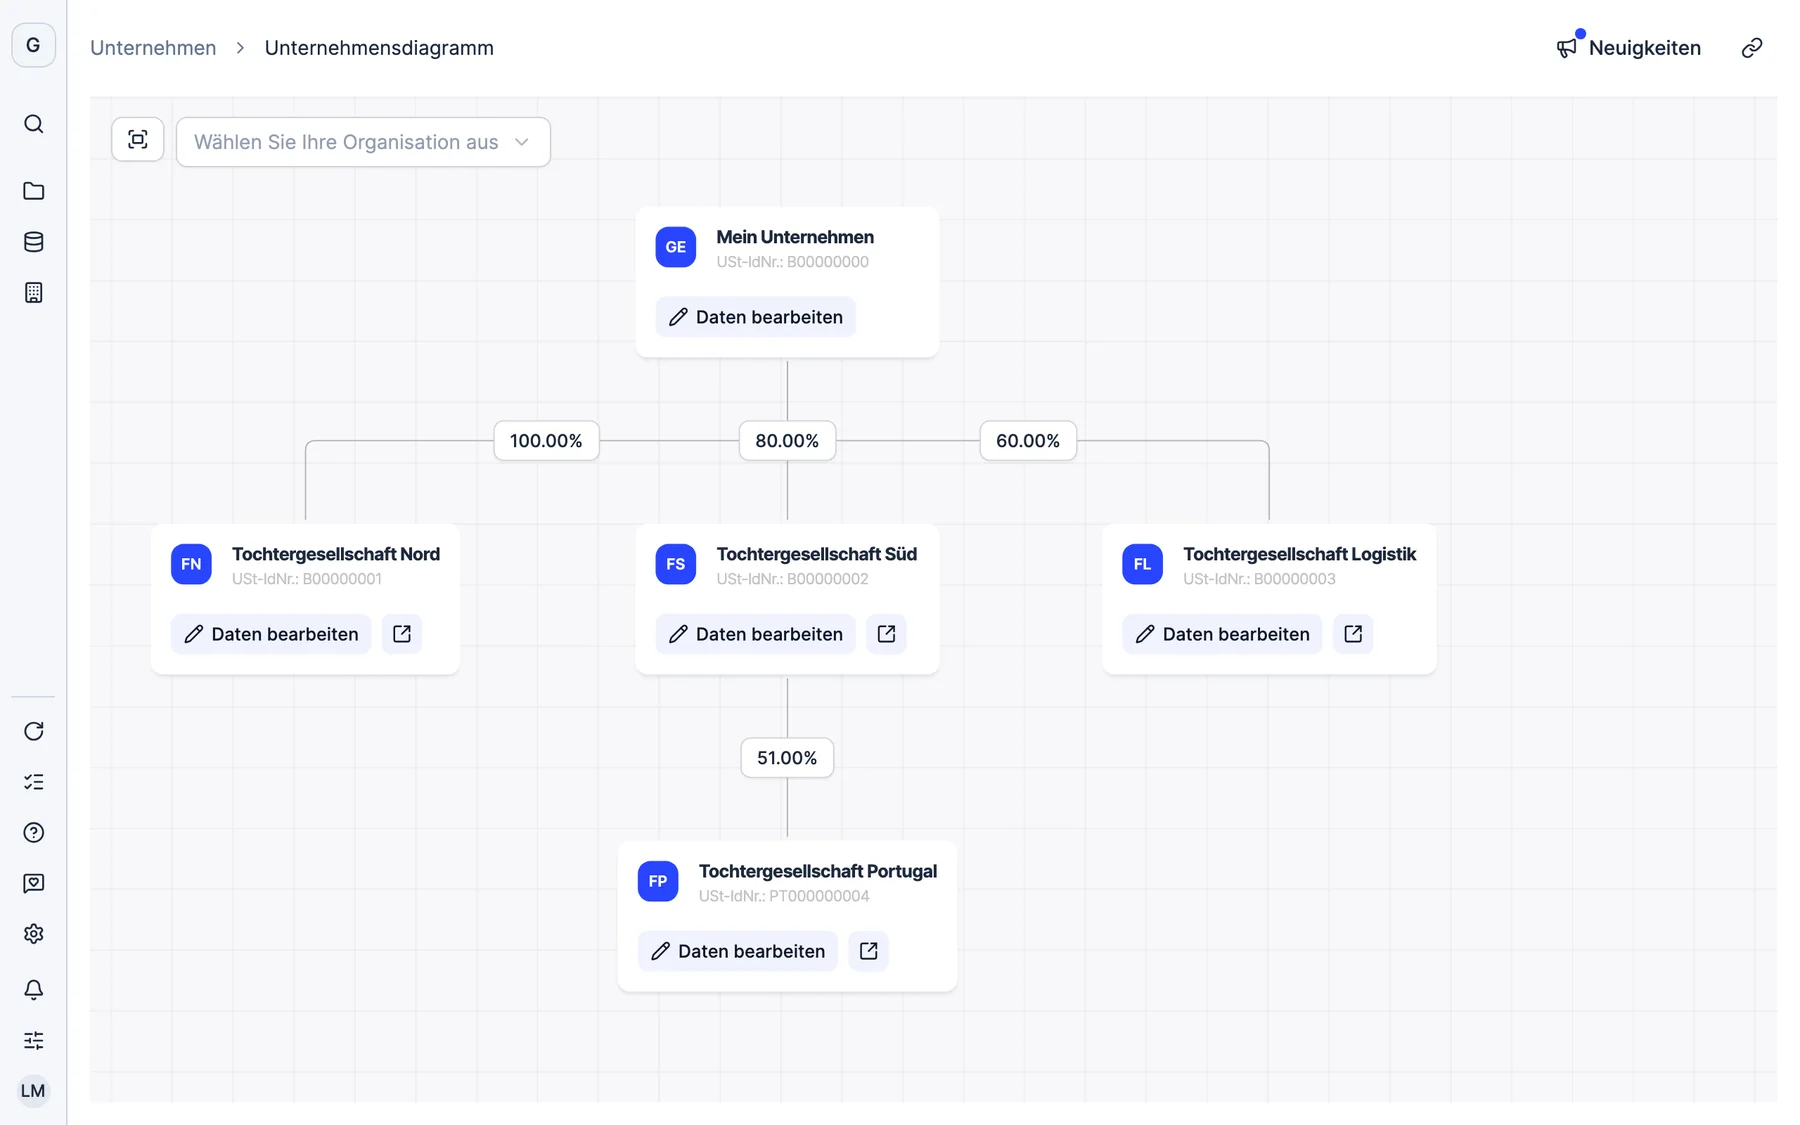Screen dimensions: 1800x1125
Task: Click the GE company badge
Action: pyautogui.click(x=676, y=247)
